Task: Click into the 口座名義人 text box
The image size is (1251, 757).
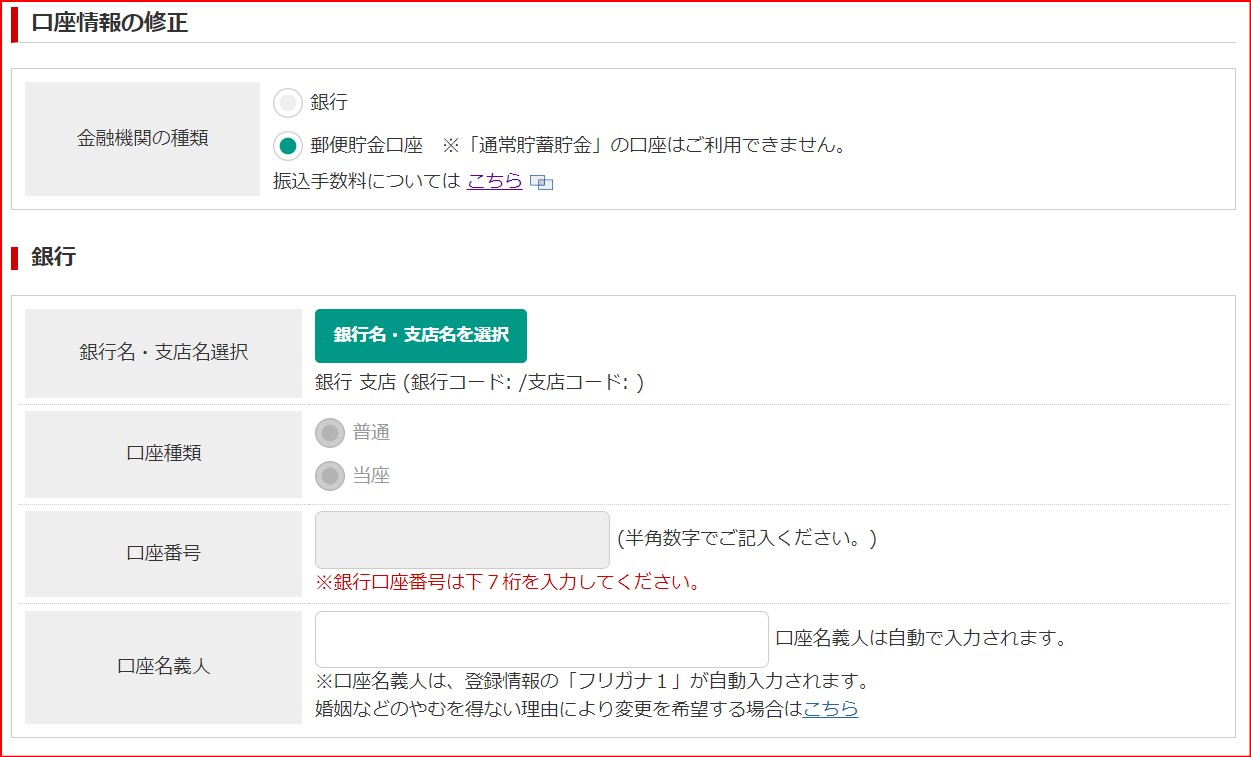Action: coord(541,639)
